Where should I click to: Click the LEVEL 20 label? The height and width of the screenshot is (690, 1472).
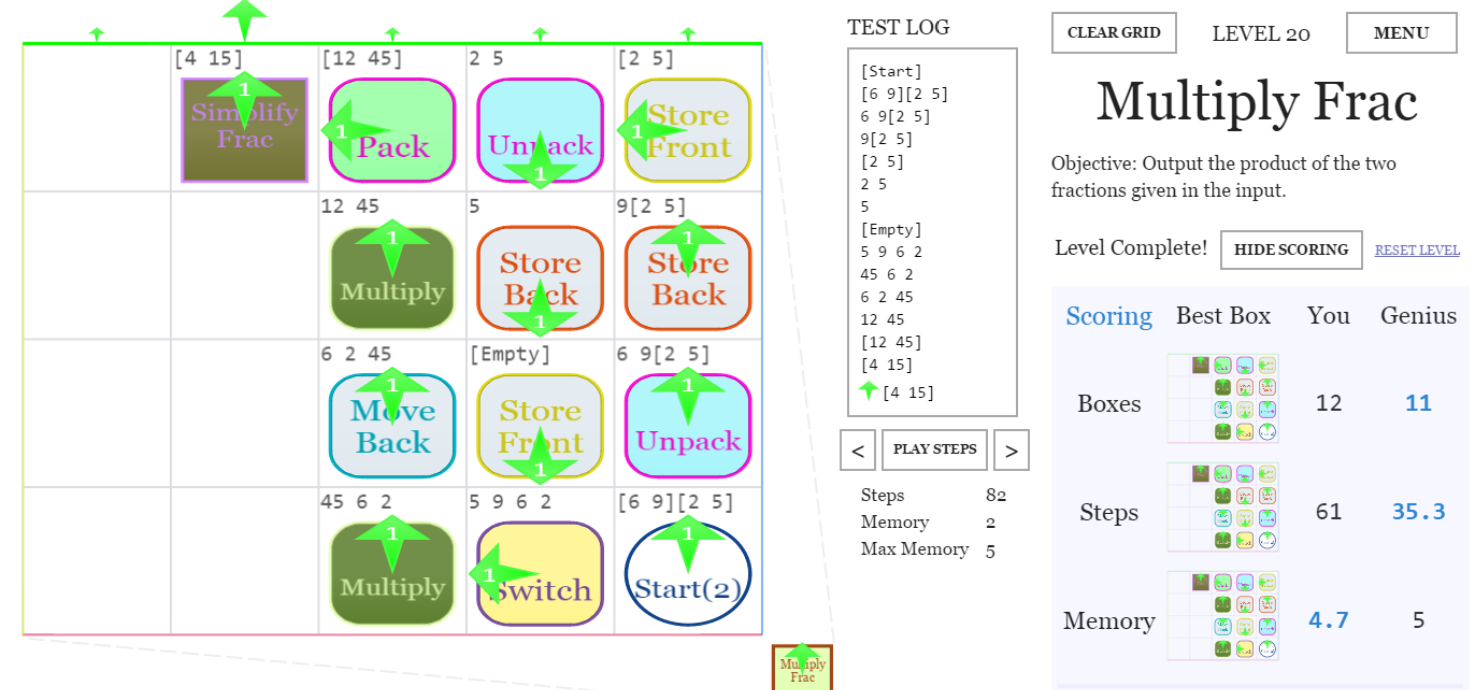[x=1261, y=33]
